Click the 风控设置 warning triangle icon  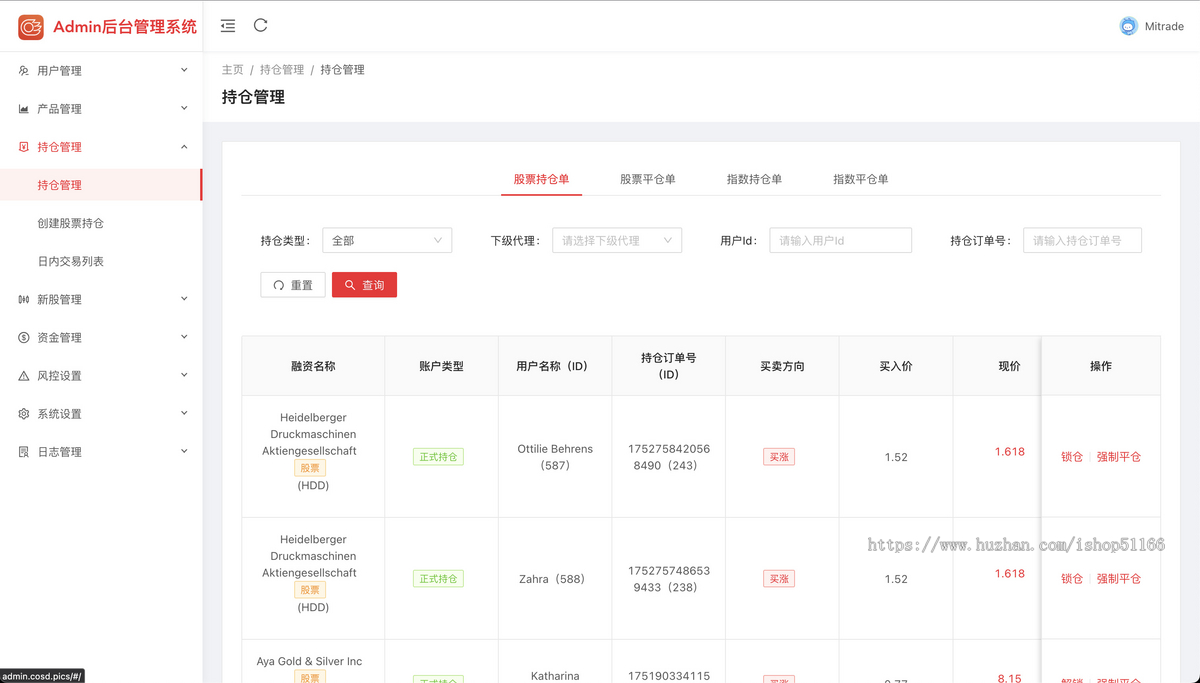(x=24, y=376)
